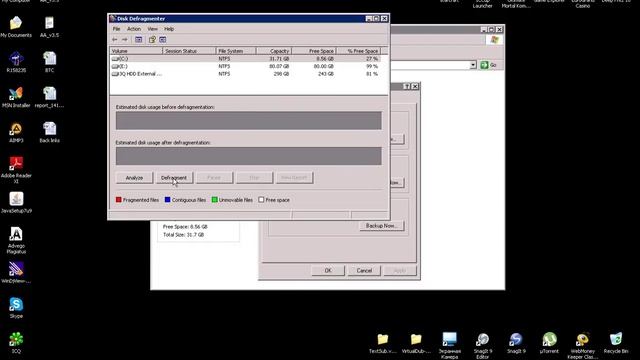Click the toolbar icon right of Properties

[x=163, y=40]
